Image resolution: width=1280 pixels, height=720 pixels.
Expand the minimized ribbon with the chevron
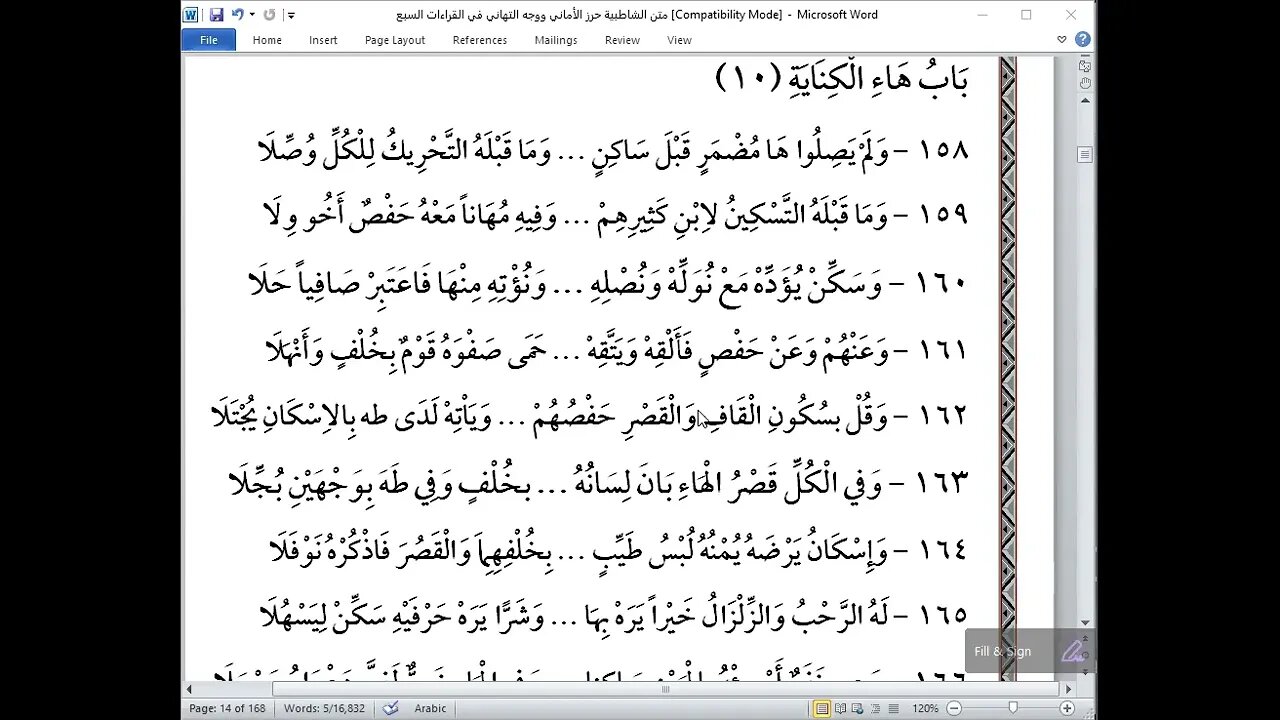[x=1062, y=40]
